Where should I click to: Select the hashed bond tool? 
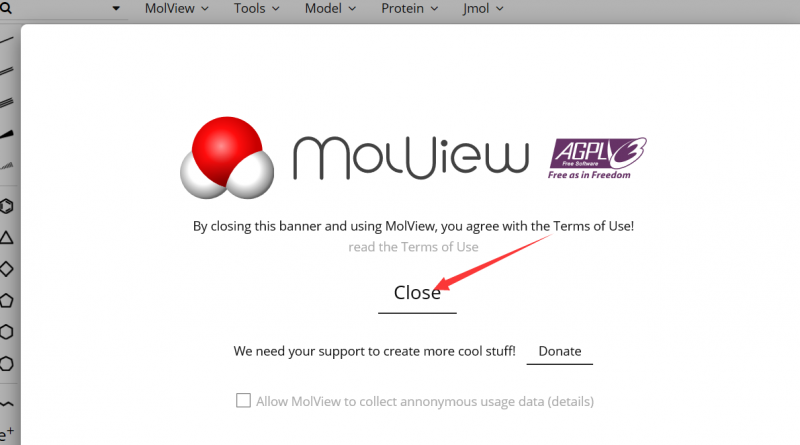coord(6,165)
